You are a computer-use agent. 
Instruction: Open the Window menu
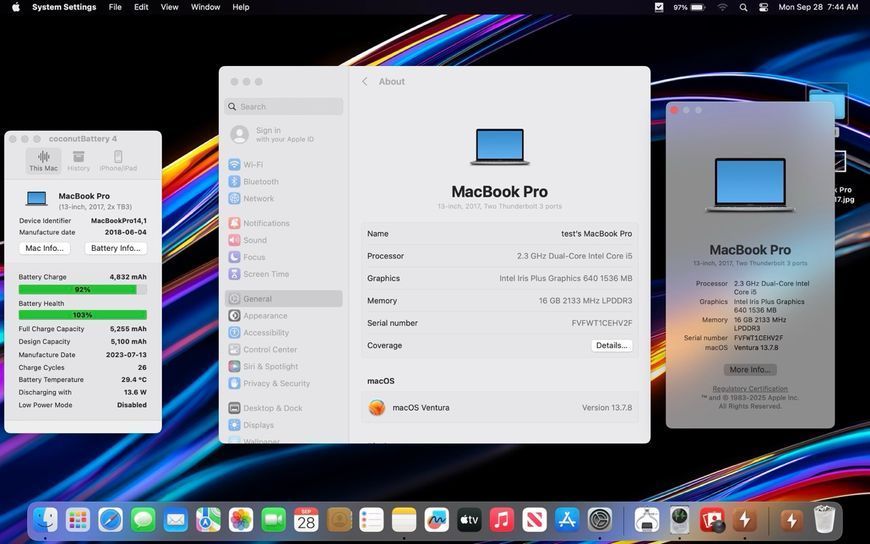pyautogui.click(x=205, y=7)
